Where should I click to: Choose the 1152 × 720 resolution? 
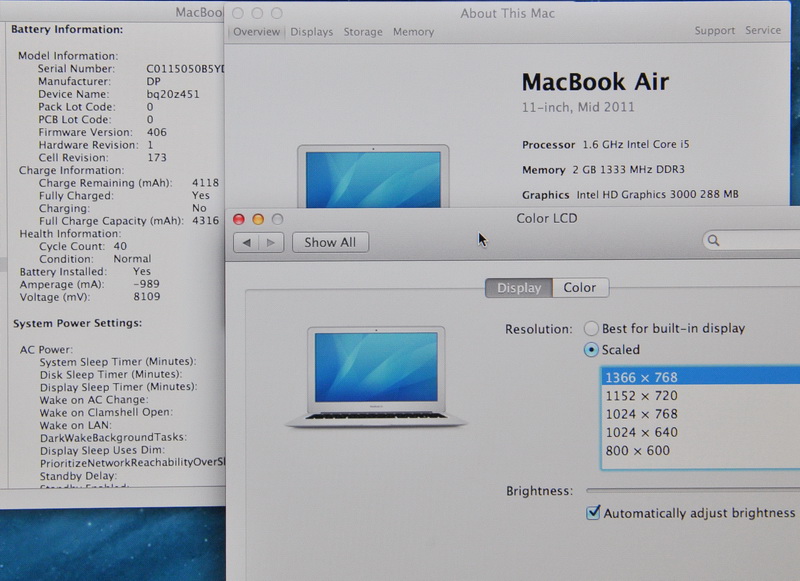(x=701, y=395)
